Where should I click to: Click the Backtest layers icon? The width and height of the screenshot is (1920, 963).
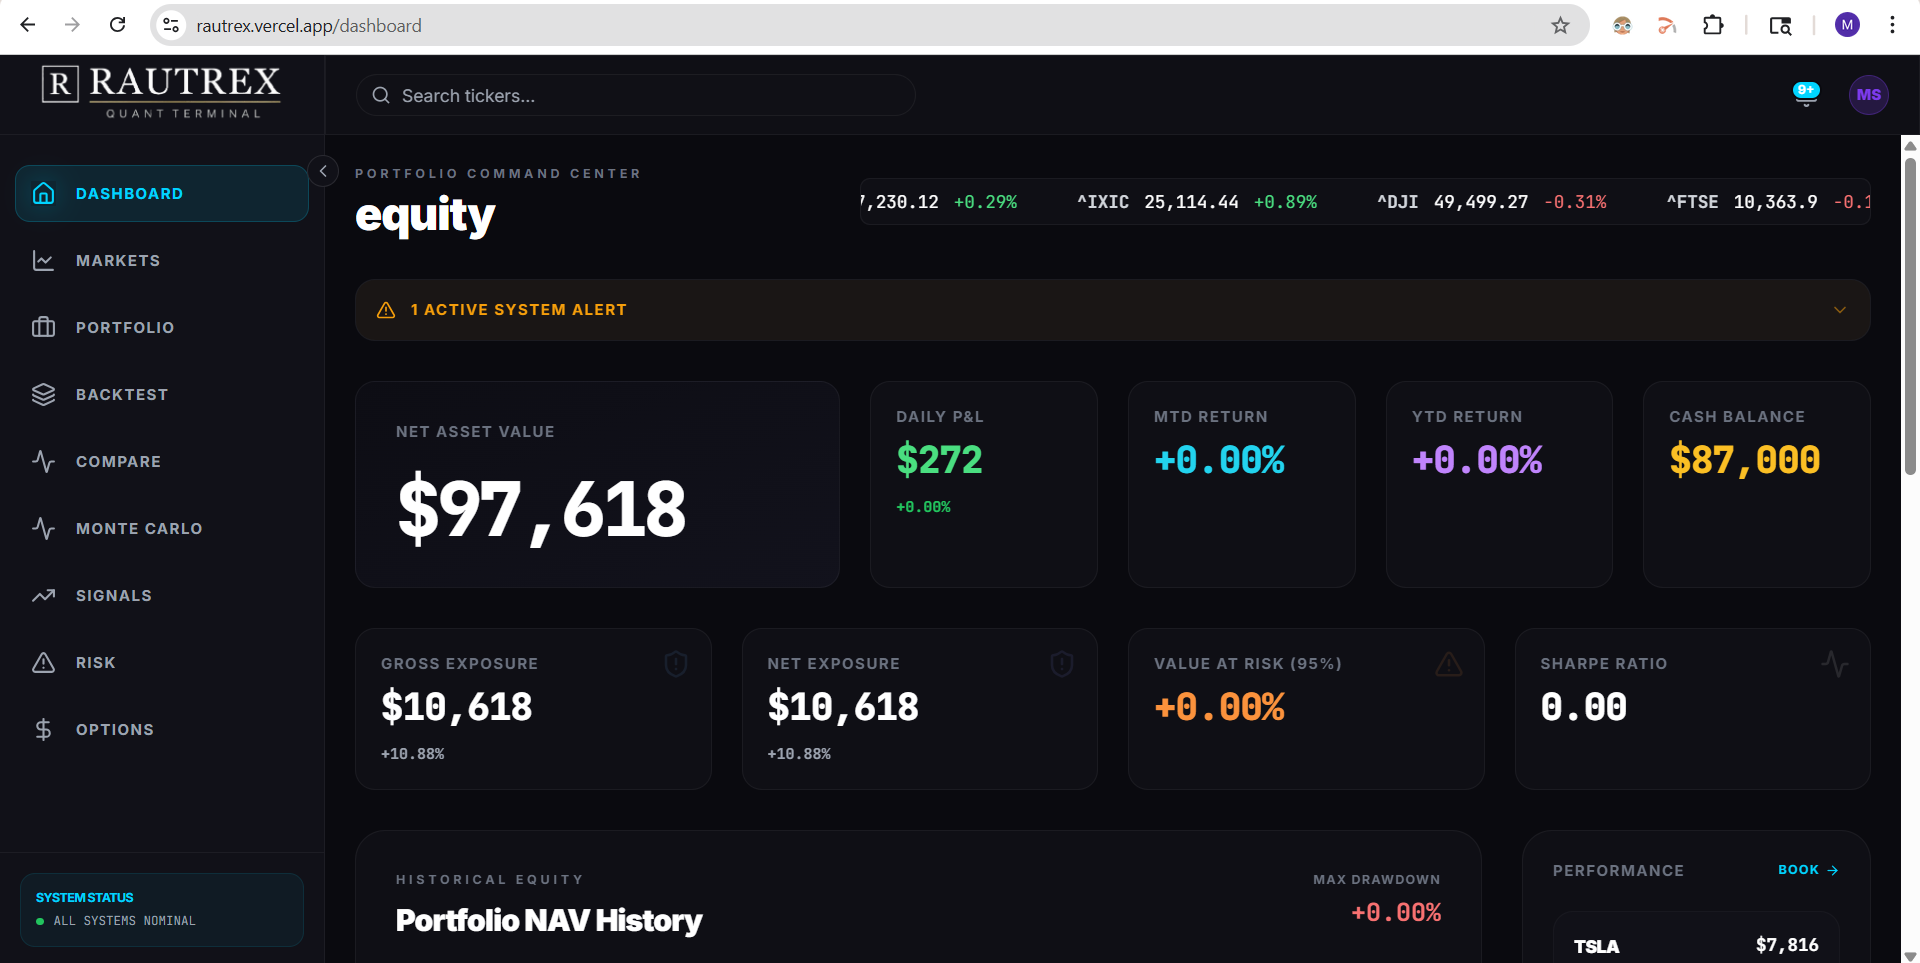click(44, 394)
